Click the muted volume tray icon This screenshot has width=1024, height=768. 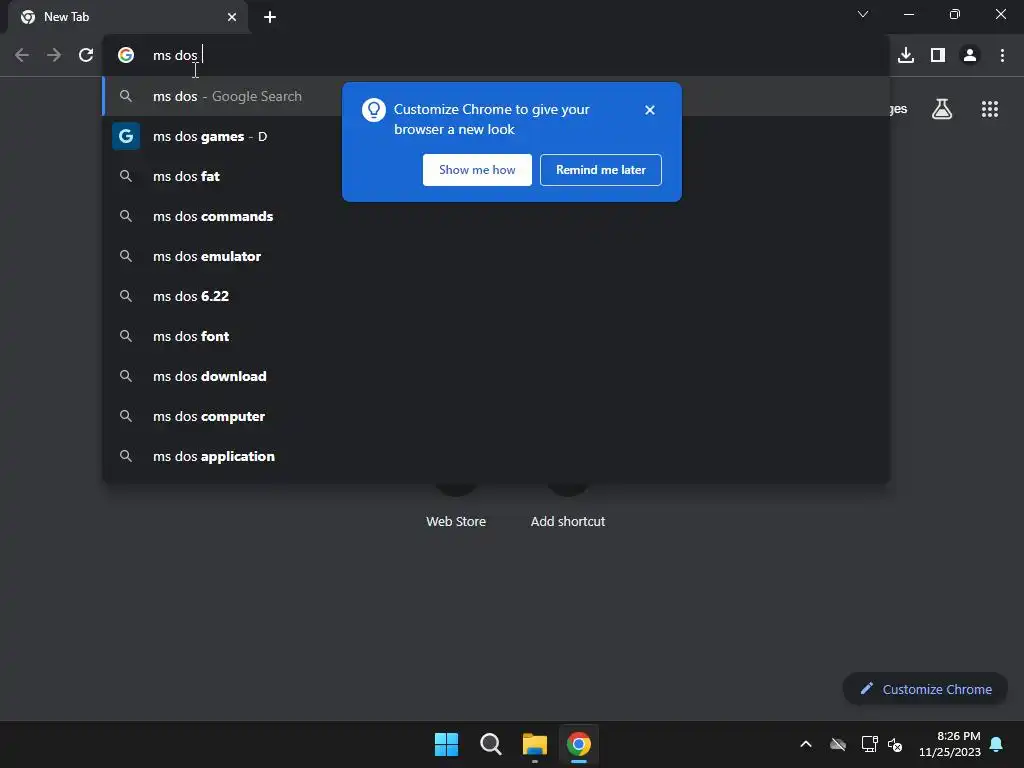tap(895, 744)
